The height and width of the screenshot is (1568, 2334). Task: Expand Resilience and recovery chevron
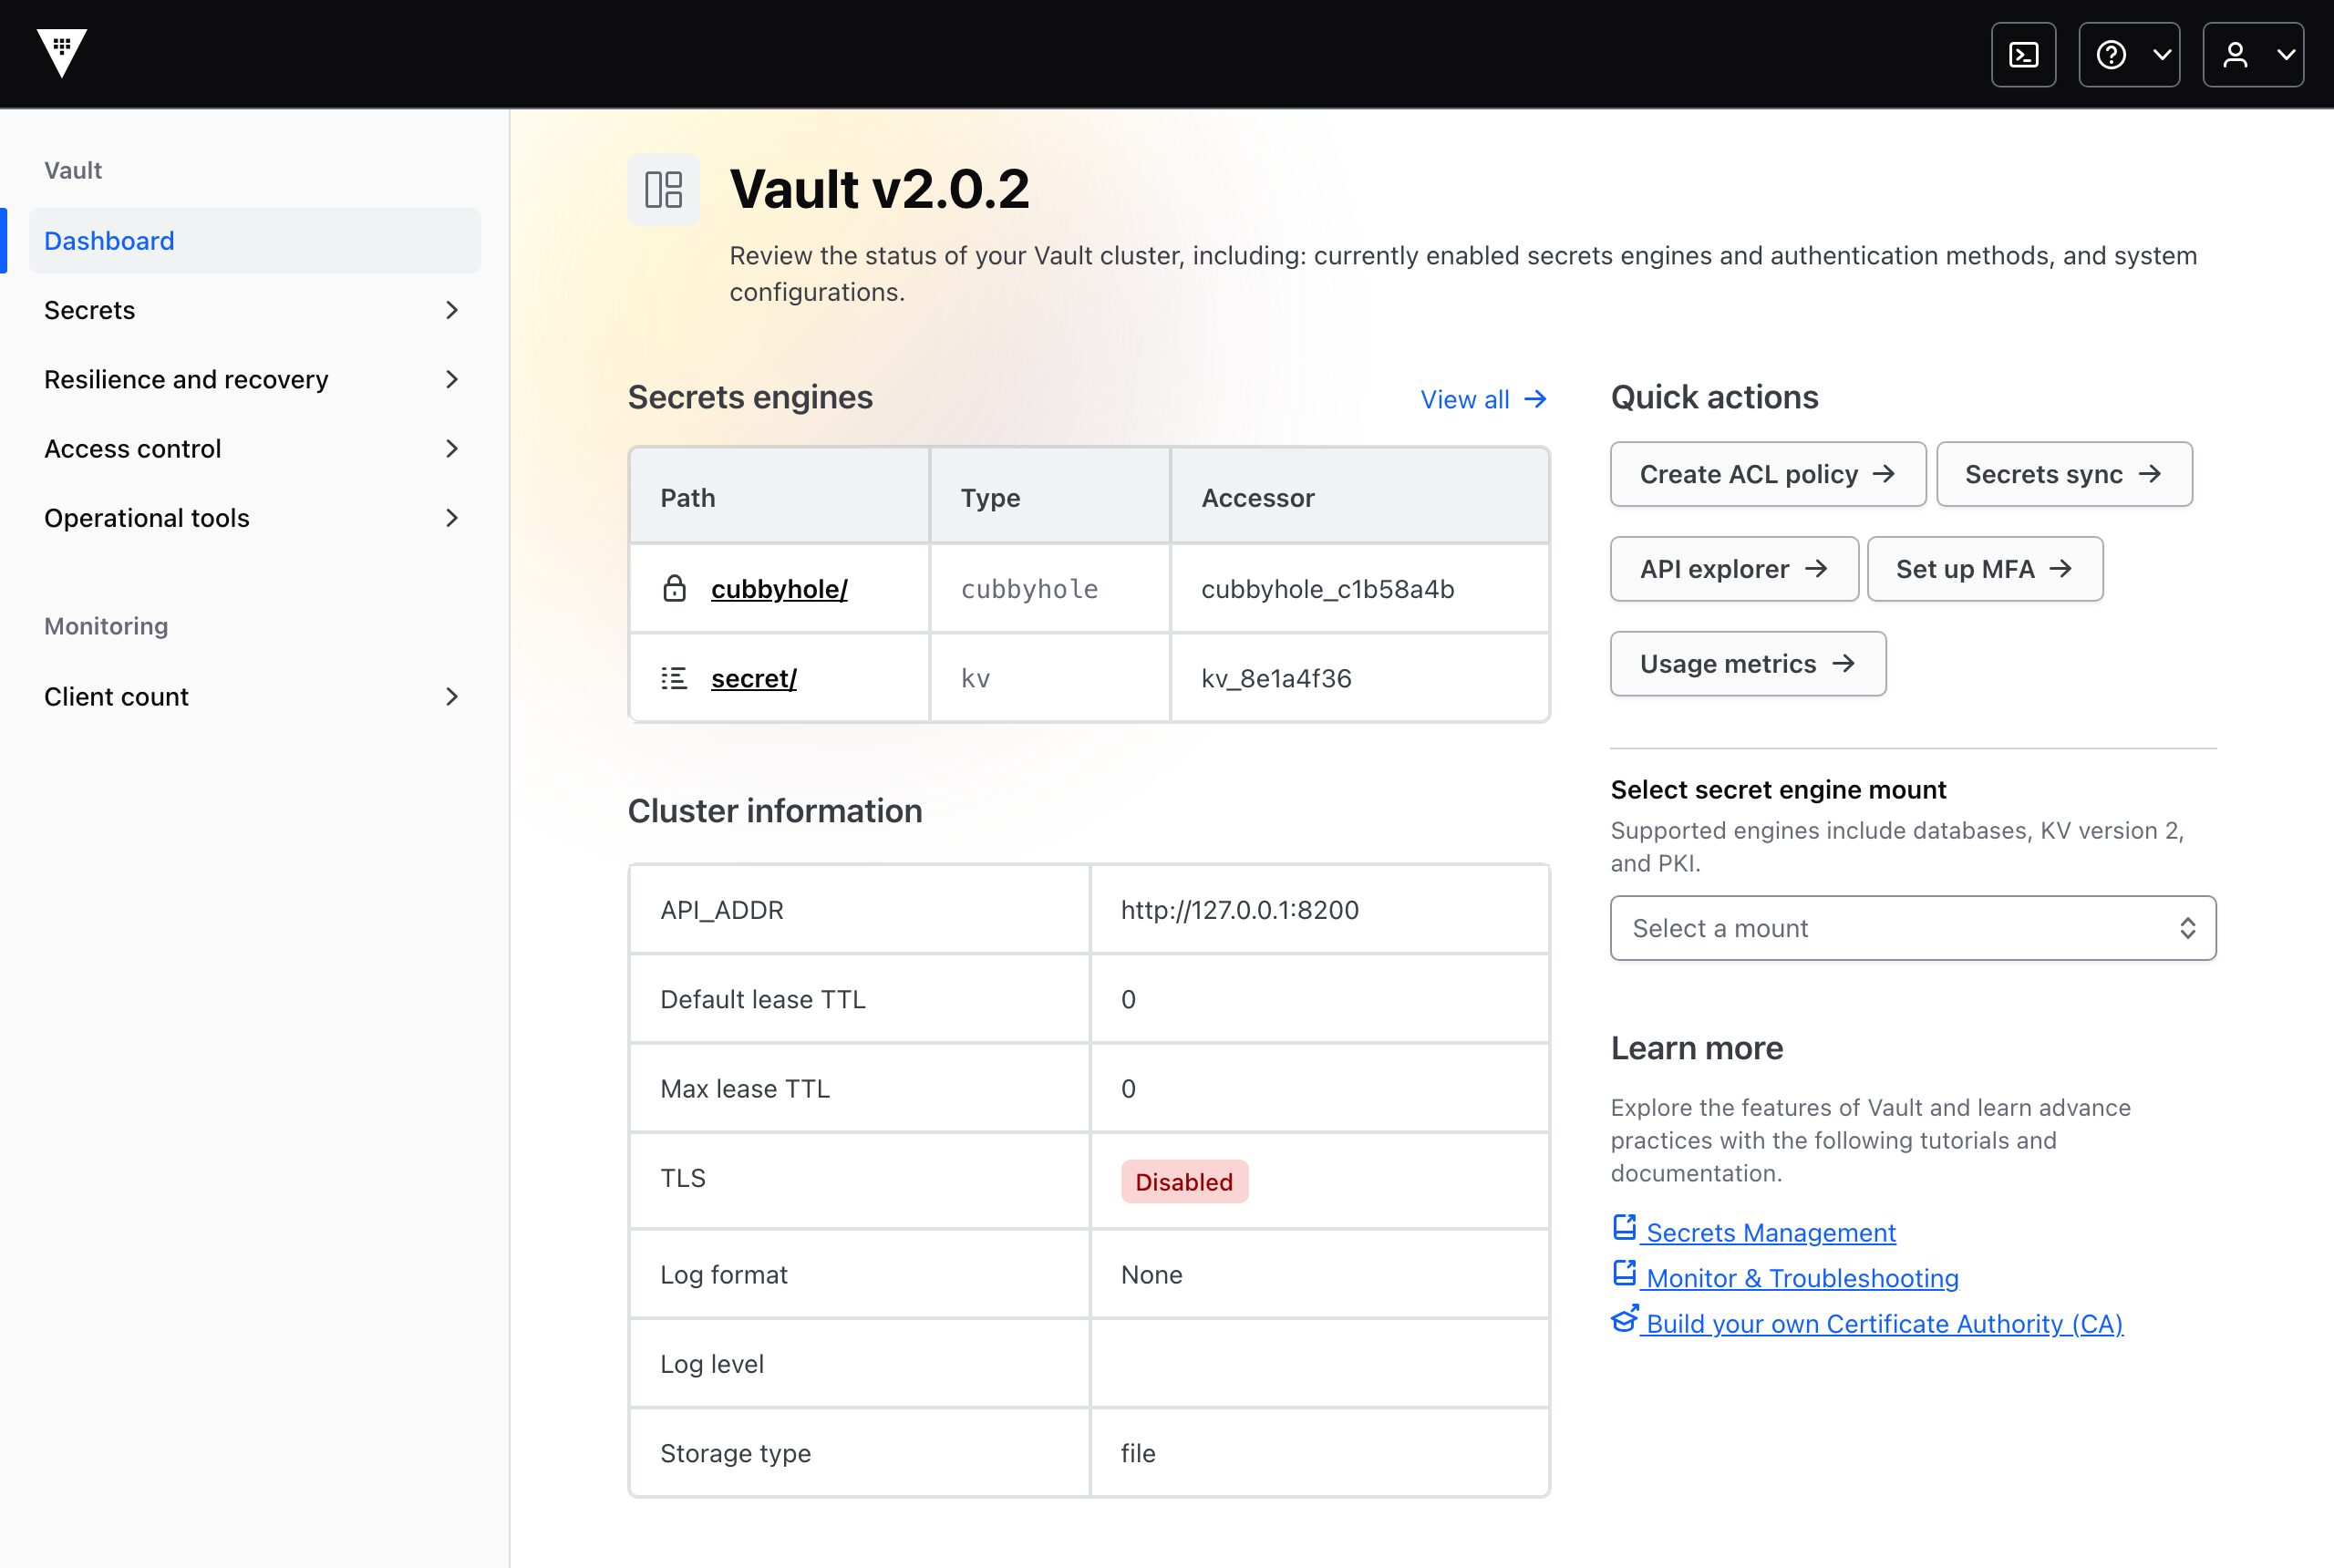tap(452, 379)
